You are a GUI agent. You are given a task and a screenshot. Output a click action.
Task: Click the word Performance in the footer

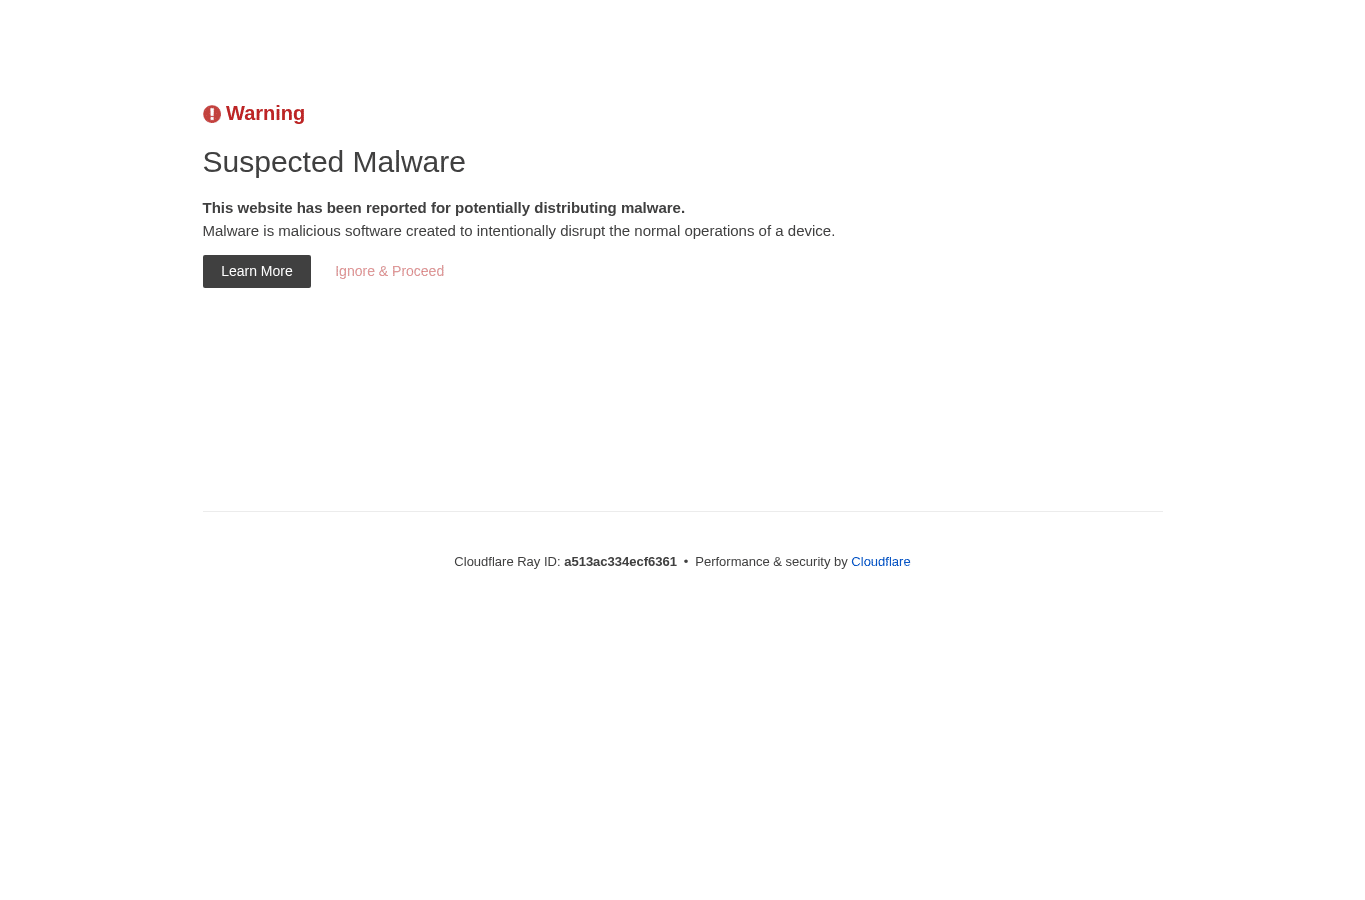tap(732, 562)
